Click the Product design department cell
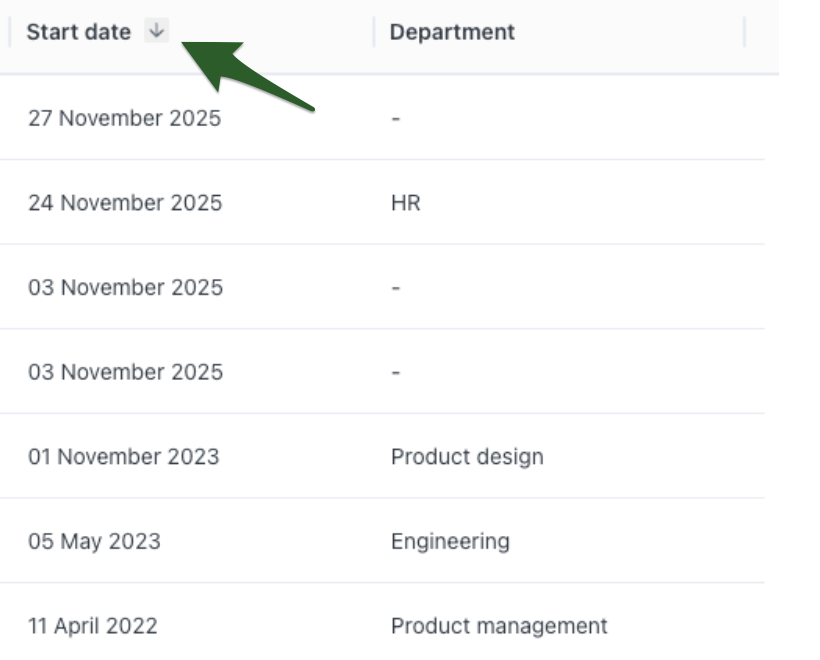 tap(467, 457)
